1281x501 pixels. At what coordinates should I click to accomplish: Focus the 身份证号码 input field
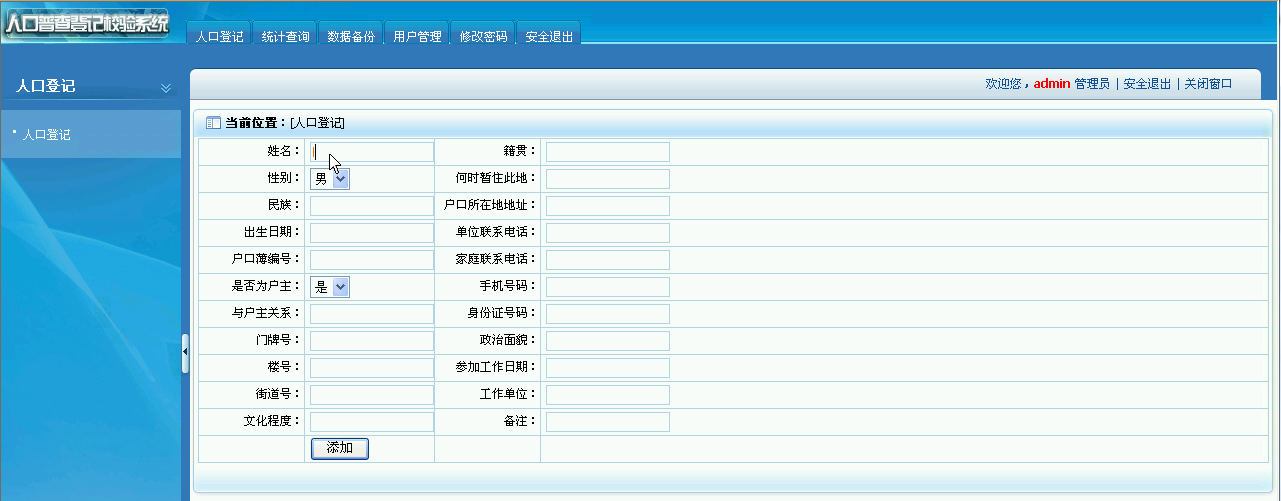[x=608, y=314]
